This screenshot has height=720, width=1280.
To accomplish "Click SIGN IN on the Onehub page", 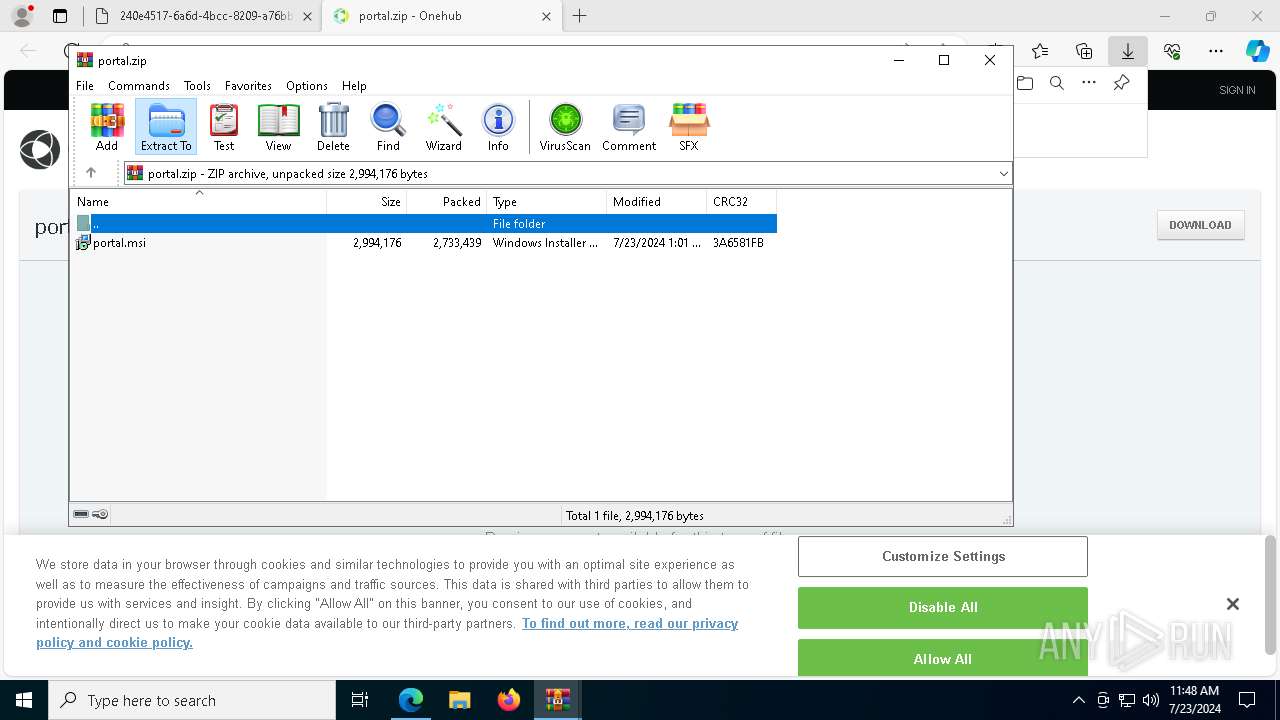I will [1237, 90].
